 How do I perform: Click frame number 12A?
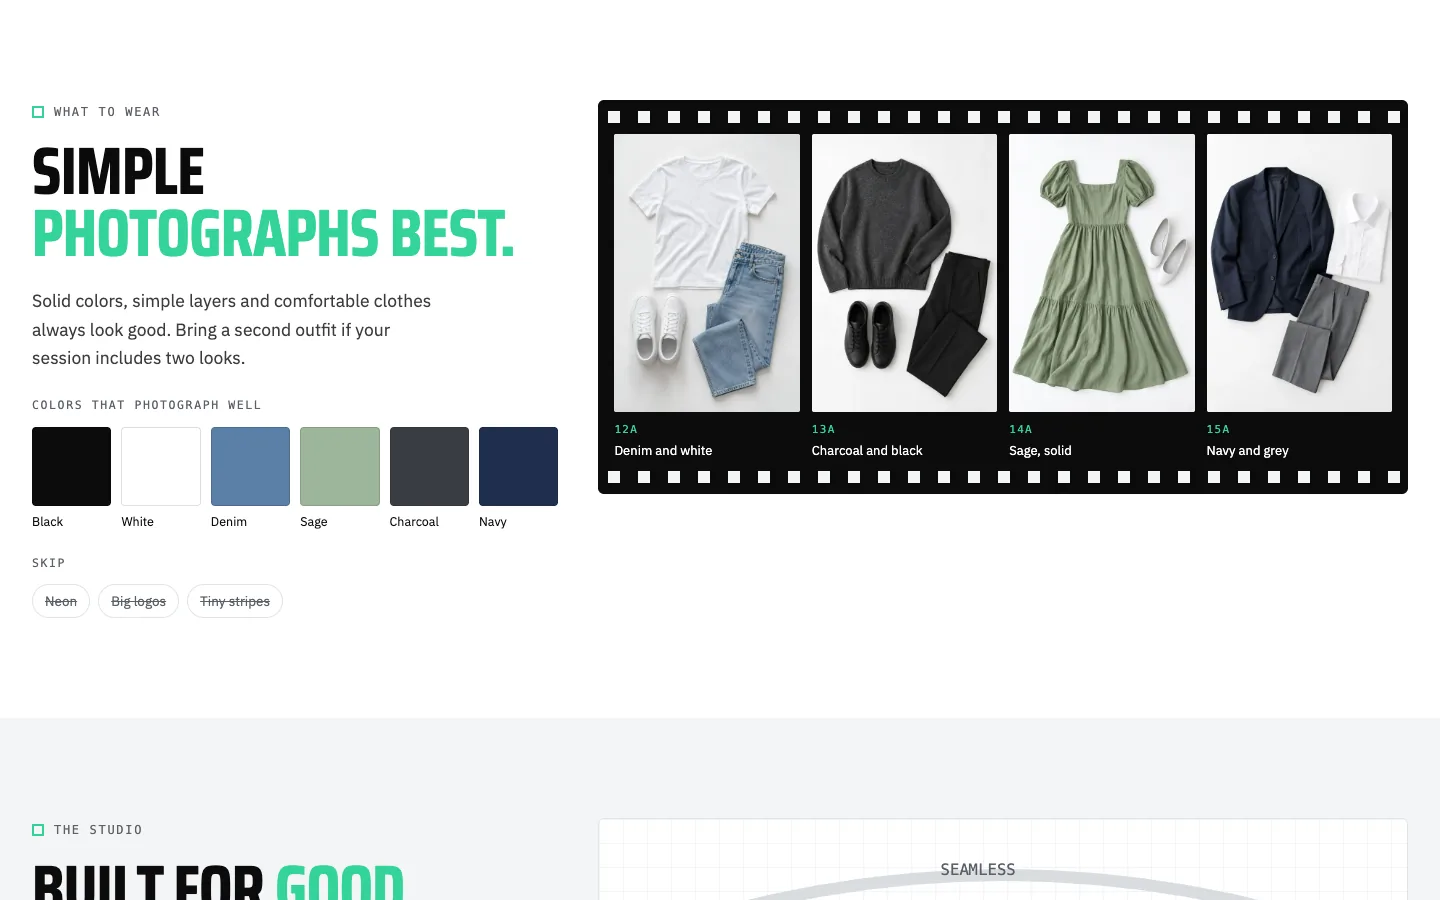[626, 429]
